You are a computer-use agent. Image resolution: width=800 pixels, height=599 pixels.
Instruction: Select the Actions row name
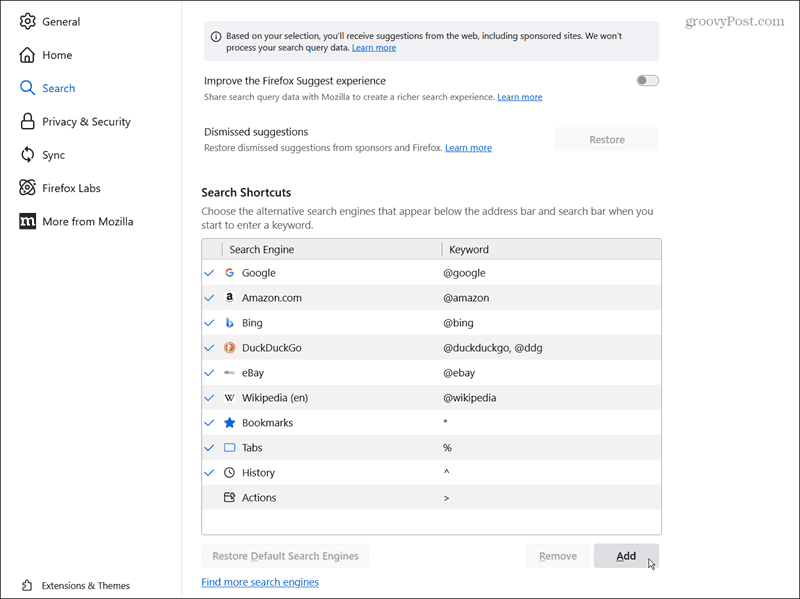pyautogui.click(x=259, y=497)
